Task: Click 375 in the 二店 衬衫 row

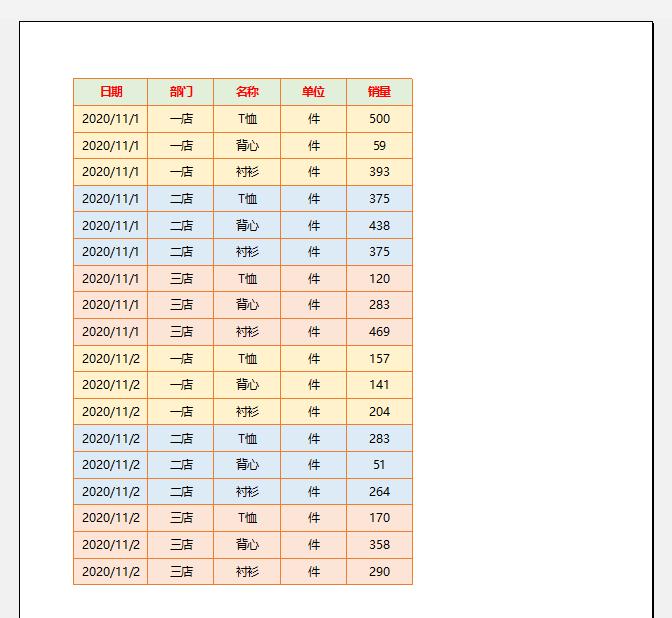Action: pos(379,252)
